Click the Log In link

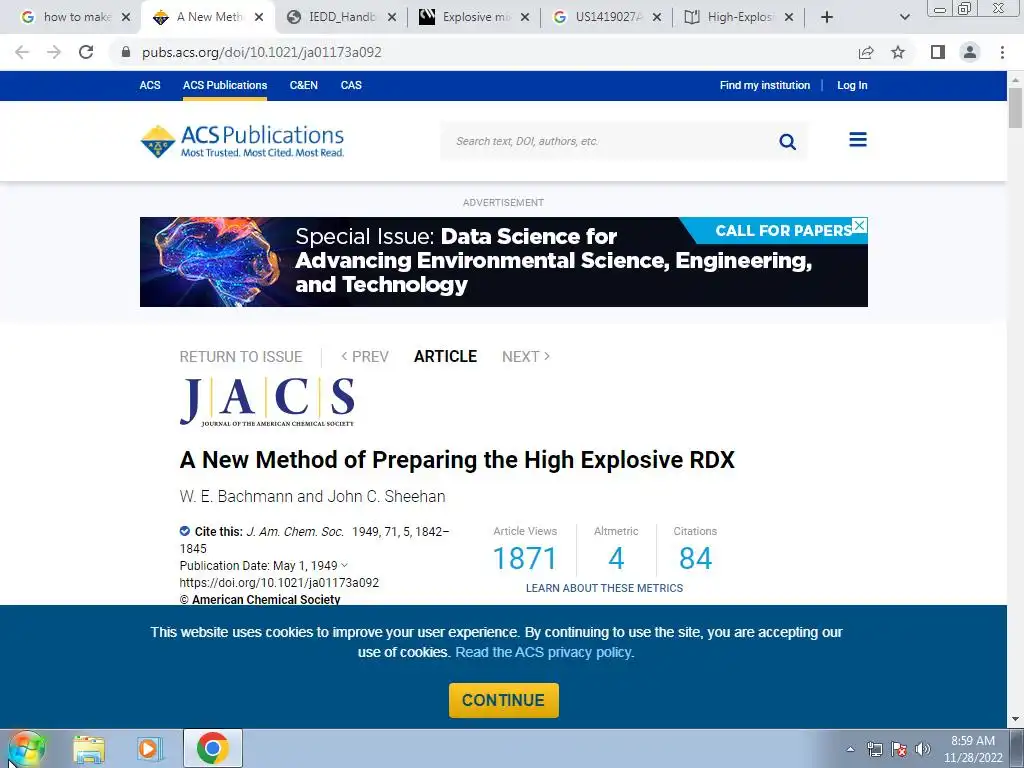pyautogui.click(x=852, y=85)
